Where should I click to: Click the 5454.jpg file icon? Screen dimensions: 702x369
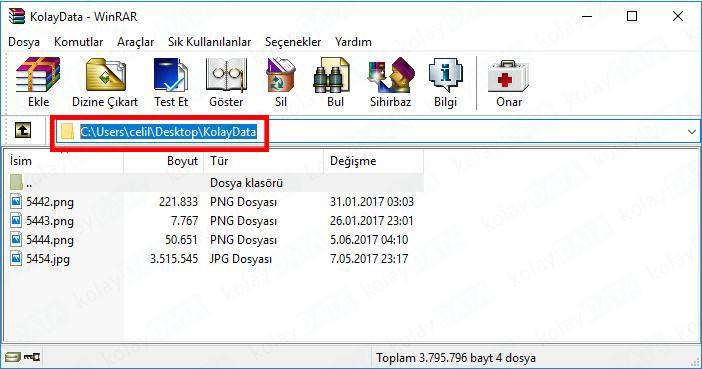(x=16, y=258)
